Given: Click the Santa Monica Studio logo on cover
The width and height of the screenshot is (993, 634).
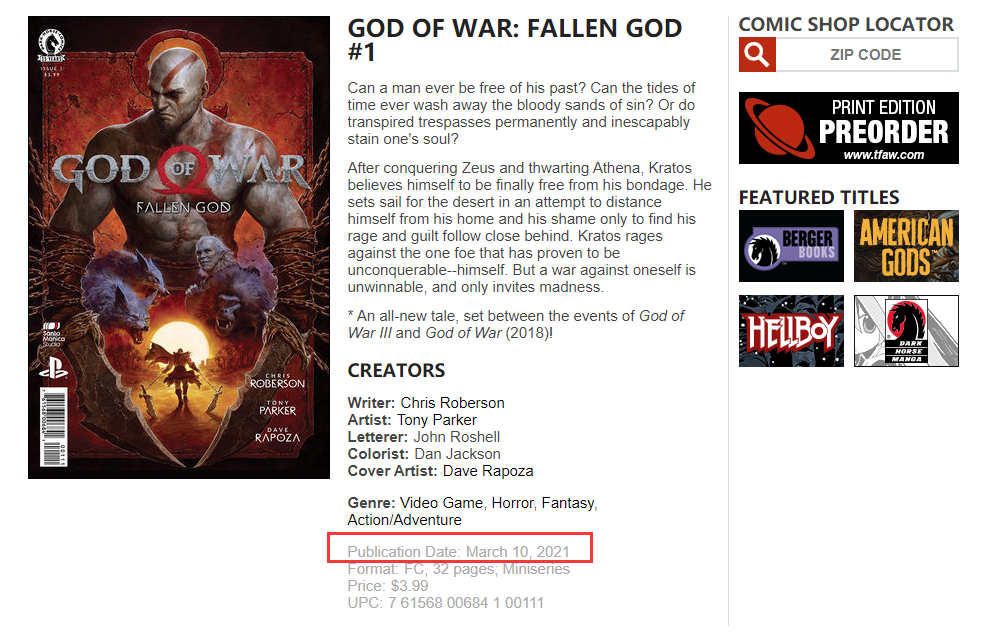Looking at the screenshot, I should click(53, 334).
